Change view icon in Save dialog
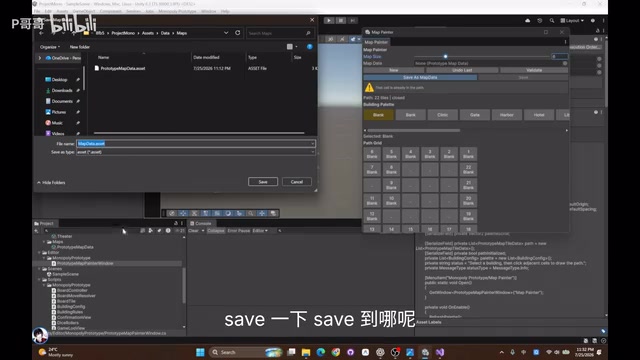Viewport: 640px width, 360px height. [290, 47]
